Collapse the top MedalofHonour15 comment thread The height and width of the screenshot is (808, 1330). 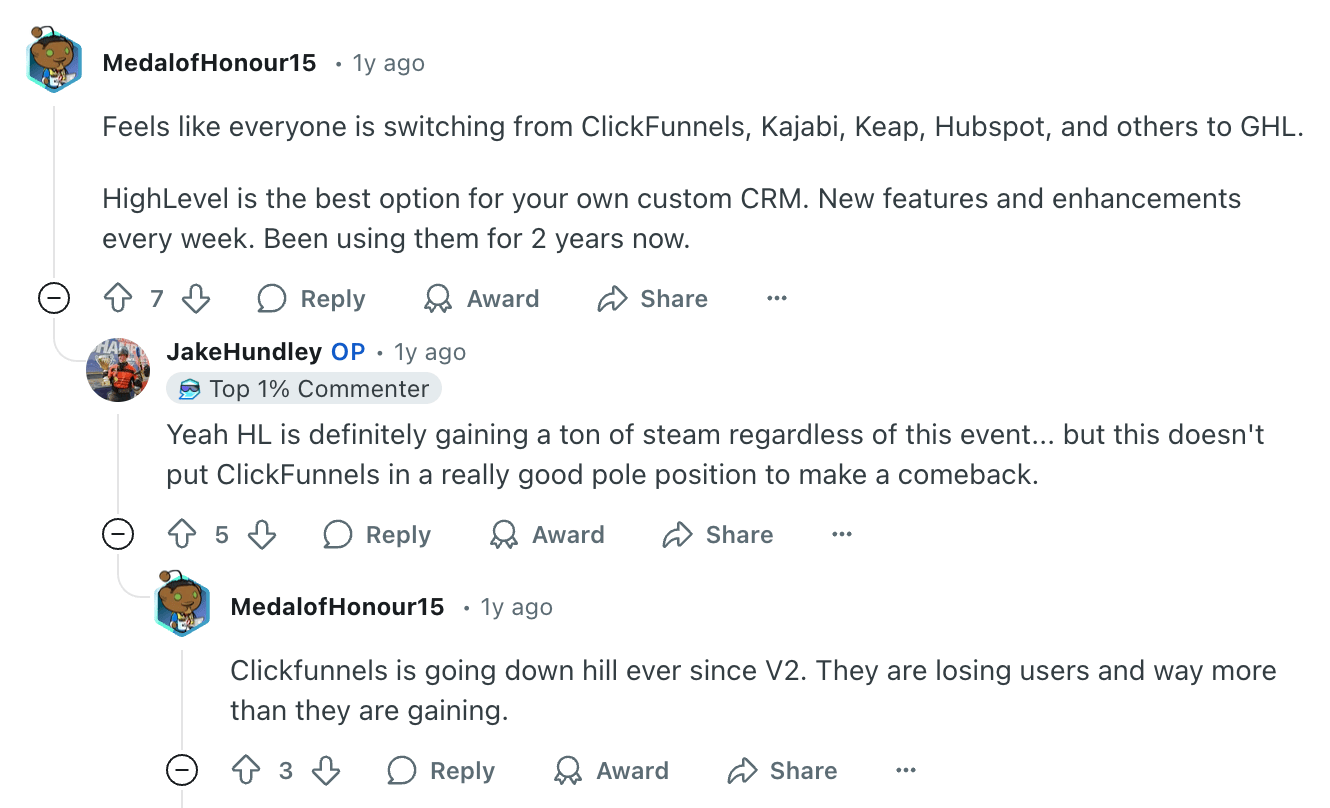tap(53, 299)
